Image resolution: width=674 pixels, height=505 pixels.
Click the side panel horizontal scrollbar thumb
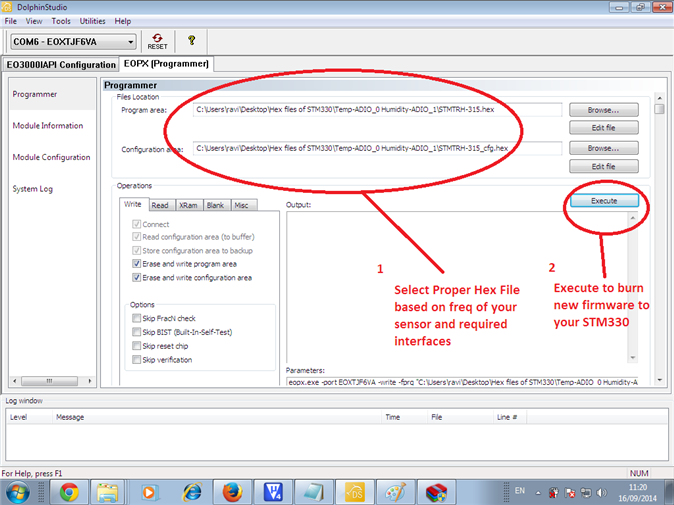49,381
